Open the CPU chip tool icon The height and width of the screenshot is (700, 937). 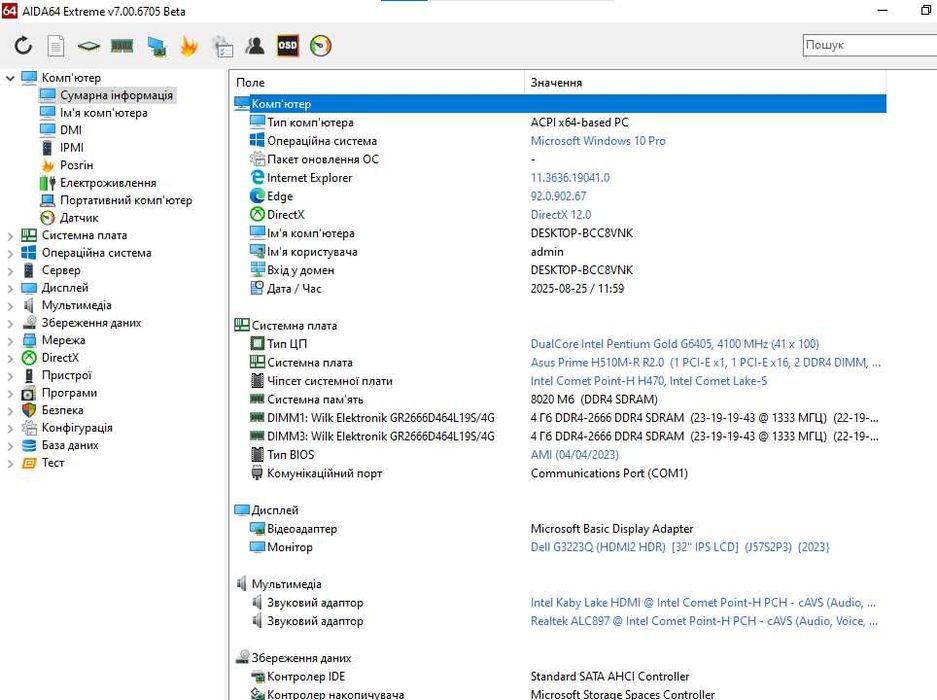[88, 46]
